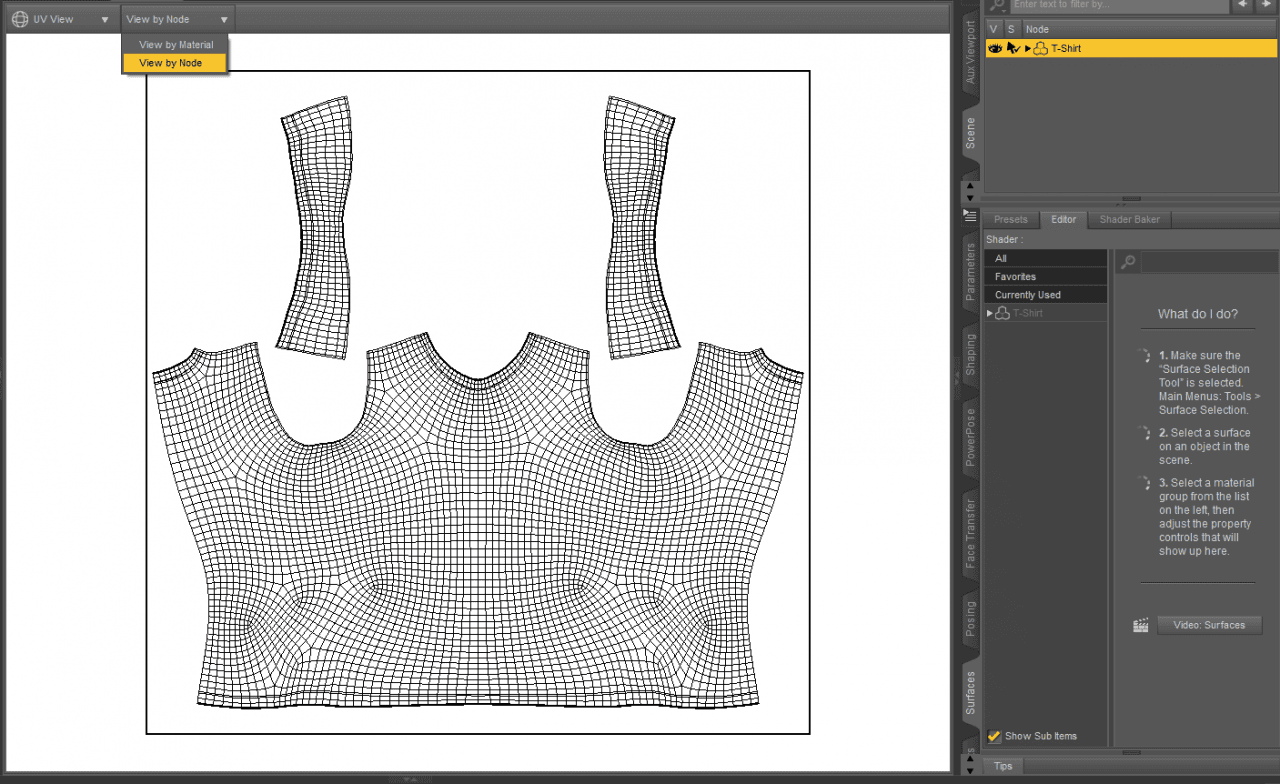Click the back arrow beside the filter field
The width and height of the screenshot is (1280, 784).
(1240, 5)
